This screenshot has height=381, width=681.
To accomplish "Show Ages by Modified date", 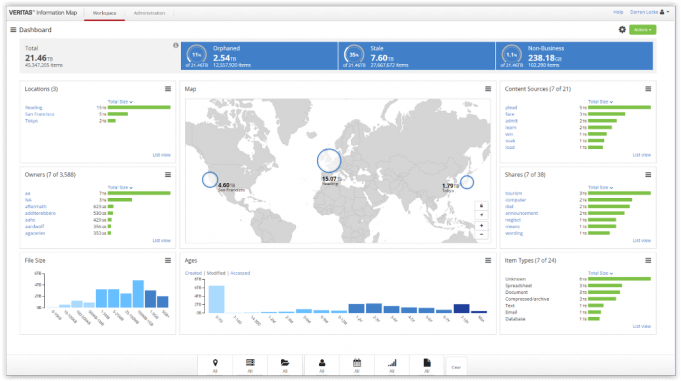I will coord(216,273).
